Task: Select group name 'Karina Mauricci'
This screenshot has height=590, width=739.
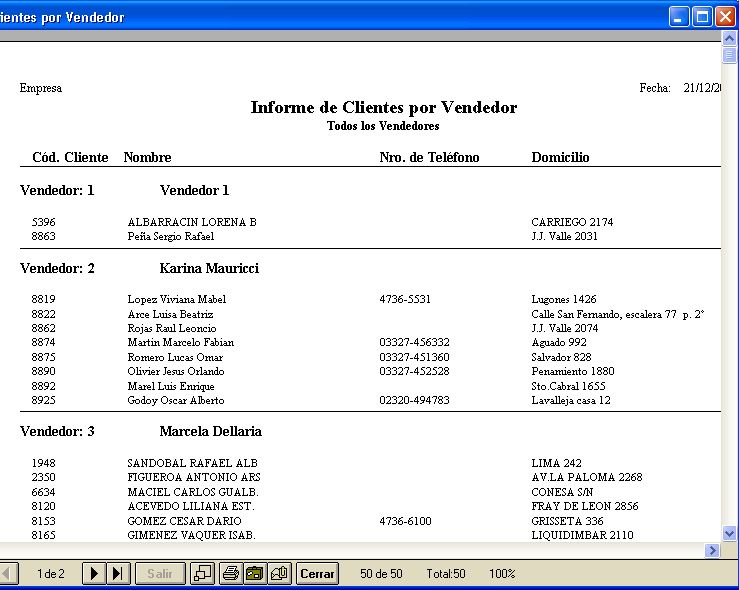Action: pyautogui.click(x=209, y=269)
